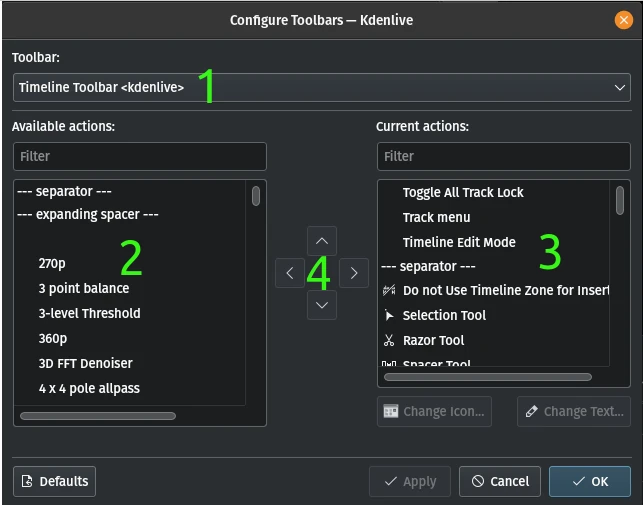
Task: Click the Current actions filter field
Action: tap(504, 156)
